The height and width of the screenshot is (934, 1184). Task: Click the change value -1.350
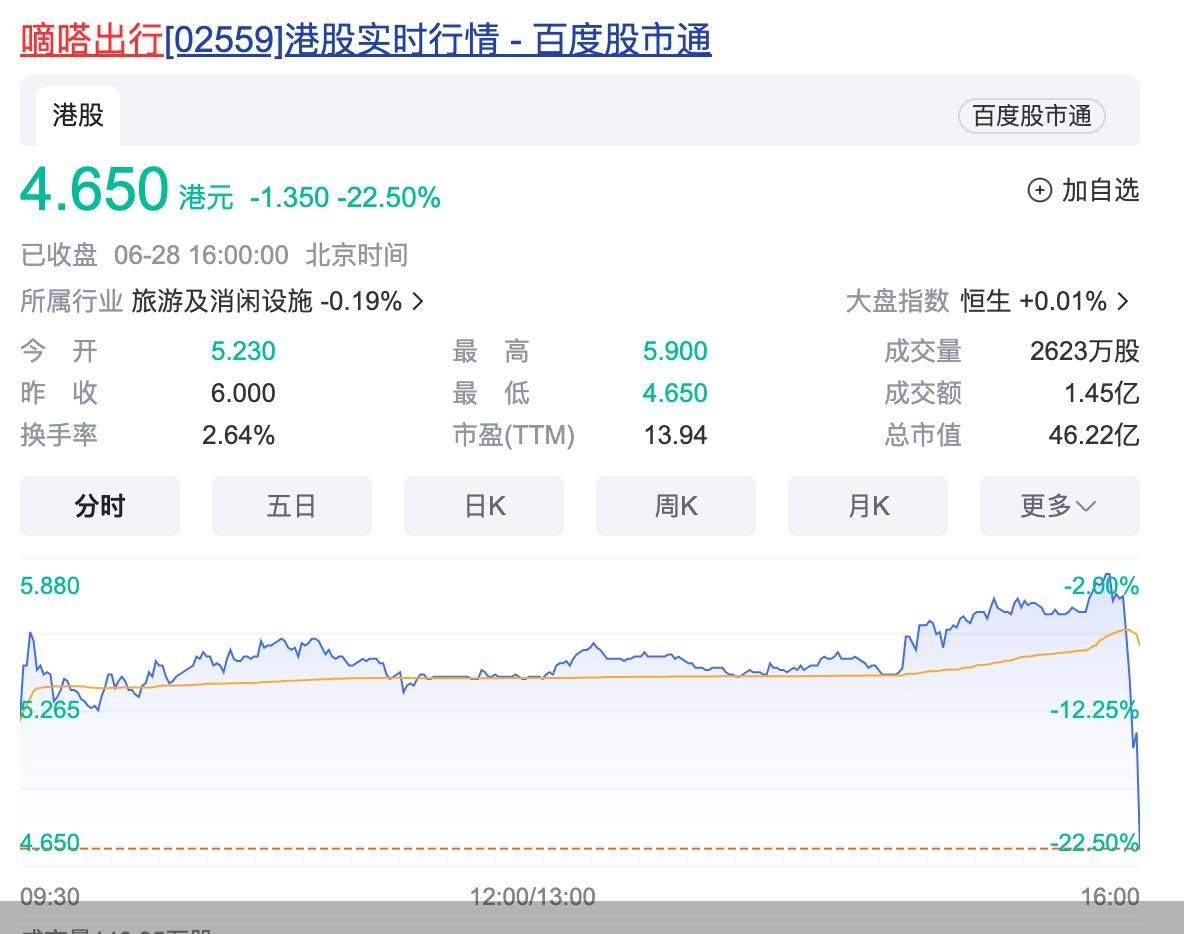(289, 198)
